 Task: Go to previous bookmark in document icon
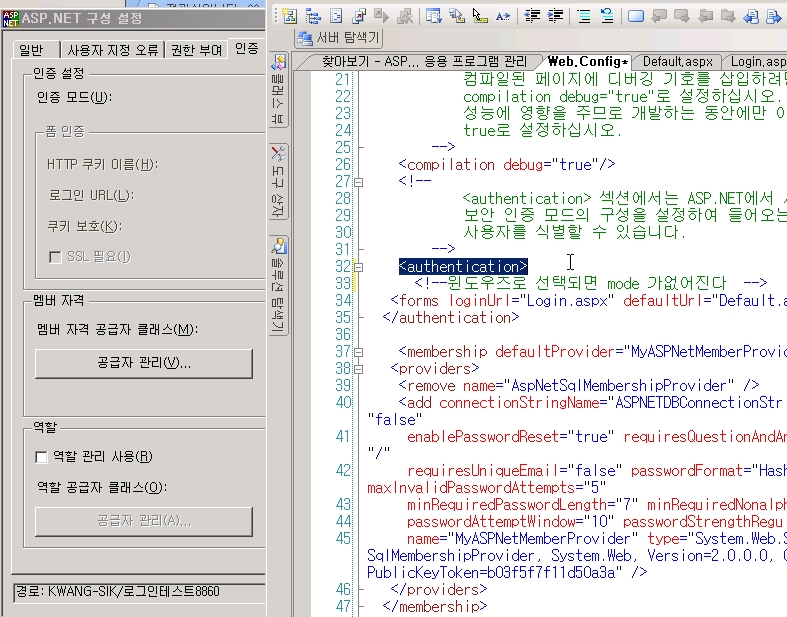[x=751, y=16]
